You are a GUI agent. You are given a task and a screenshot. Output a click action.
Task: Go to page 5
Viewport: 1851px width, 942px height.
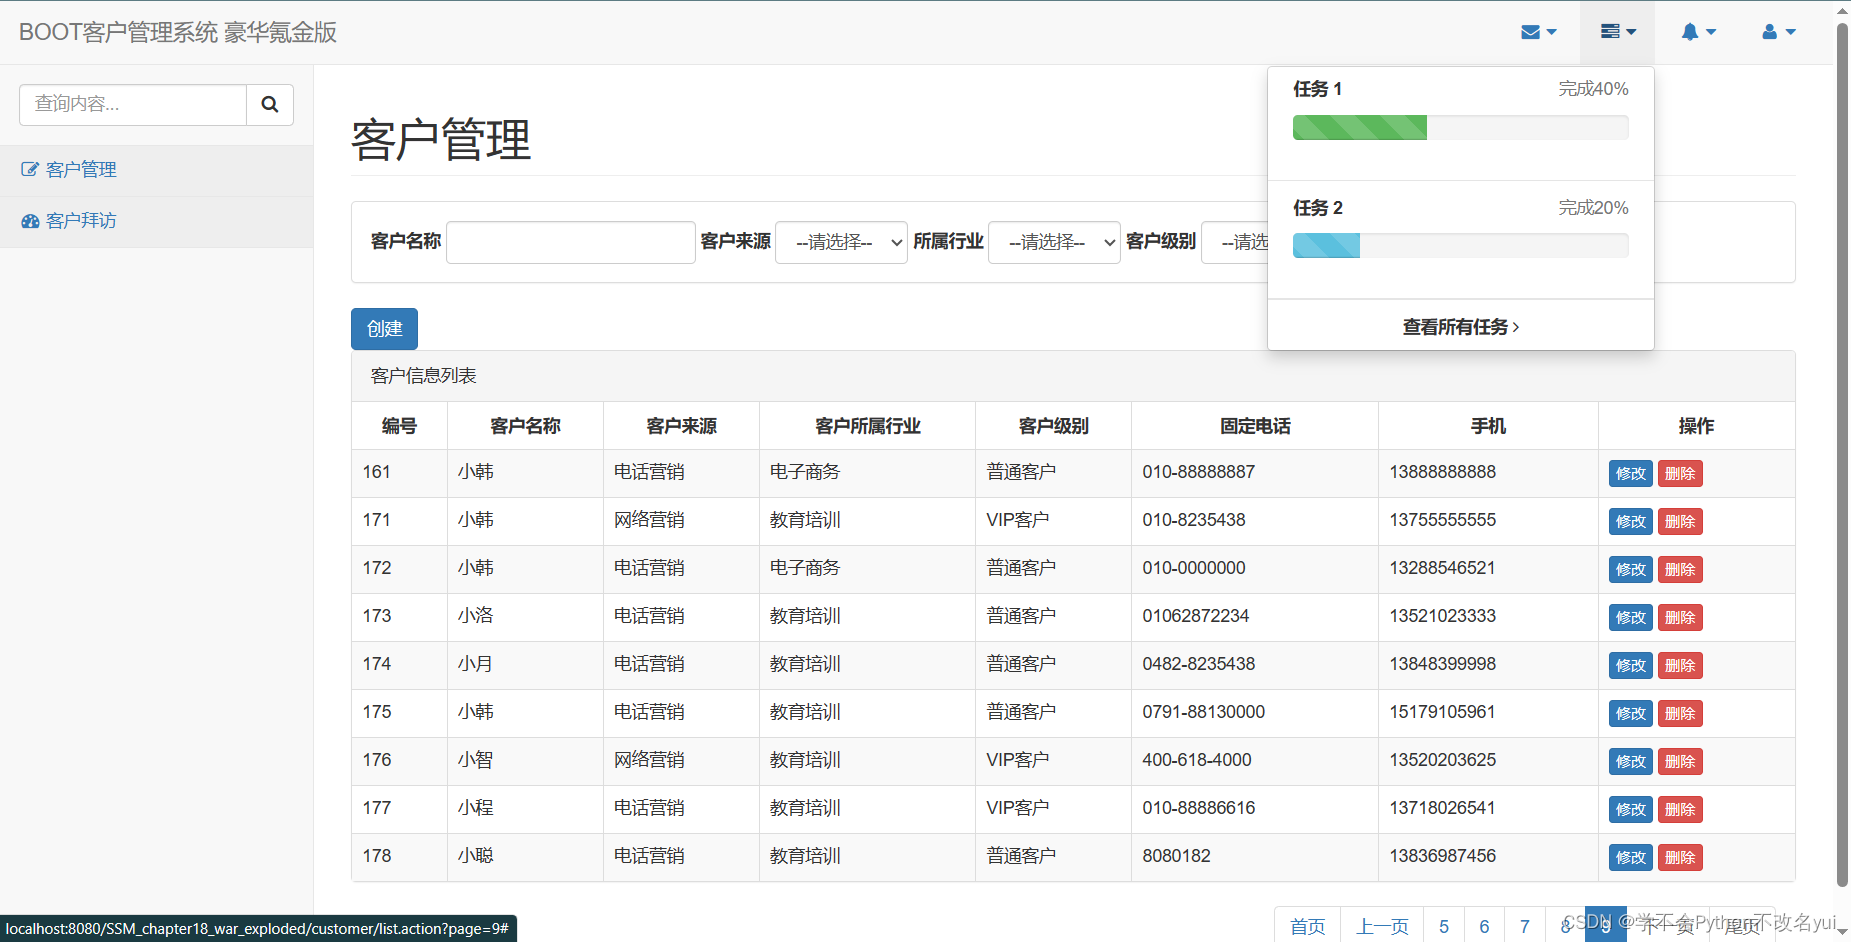(x=1444, y=926)
